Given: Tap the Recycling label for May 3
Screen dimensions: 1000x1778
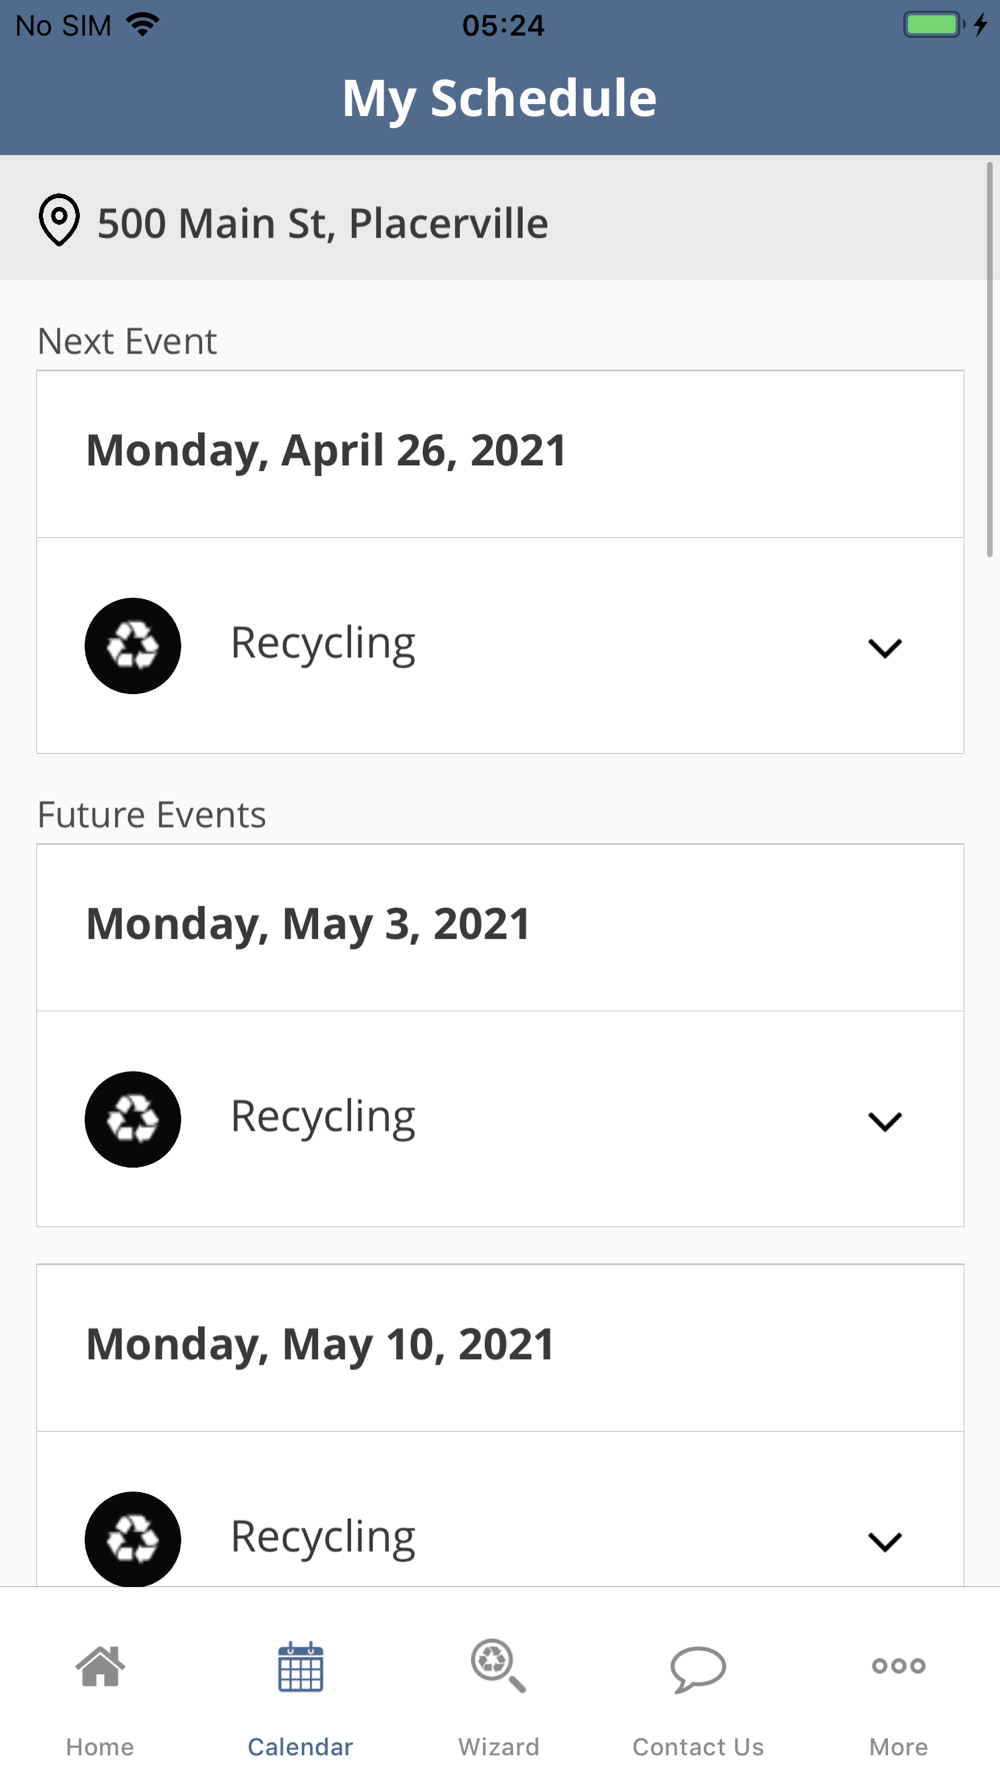Looking at the screenshot, I should click(x=323, y=1117).
